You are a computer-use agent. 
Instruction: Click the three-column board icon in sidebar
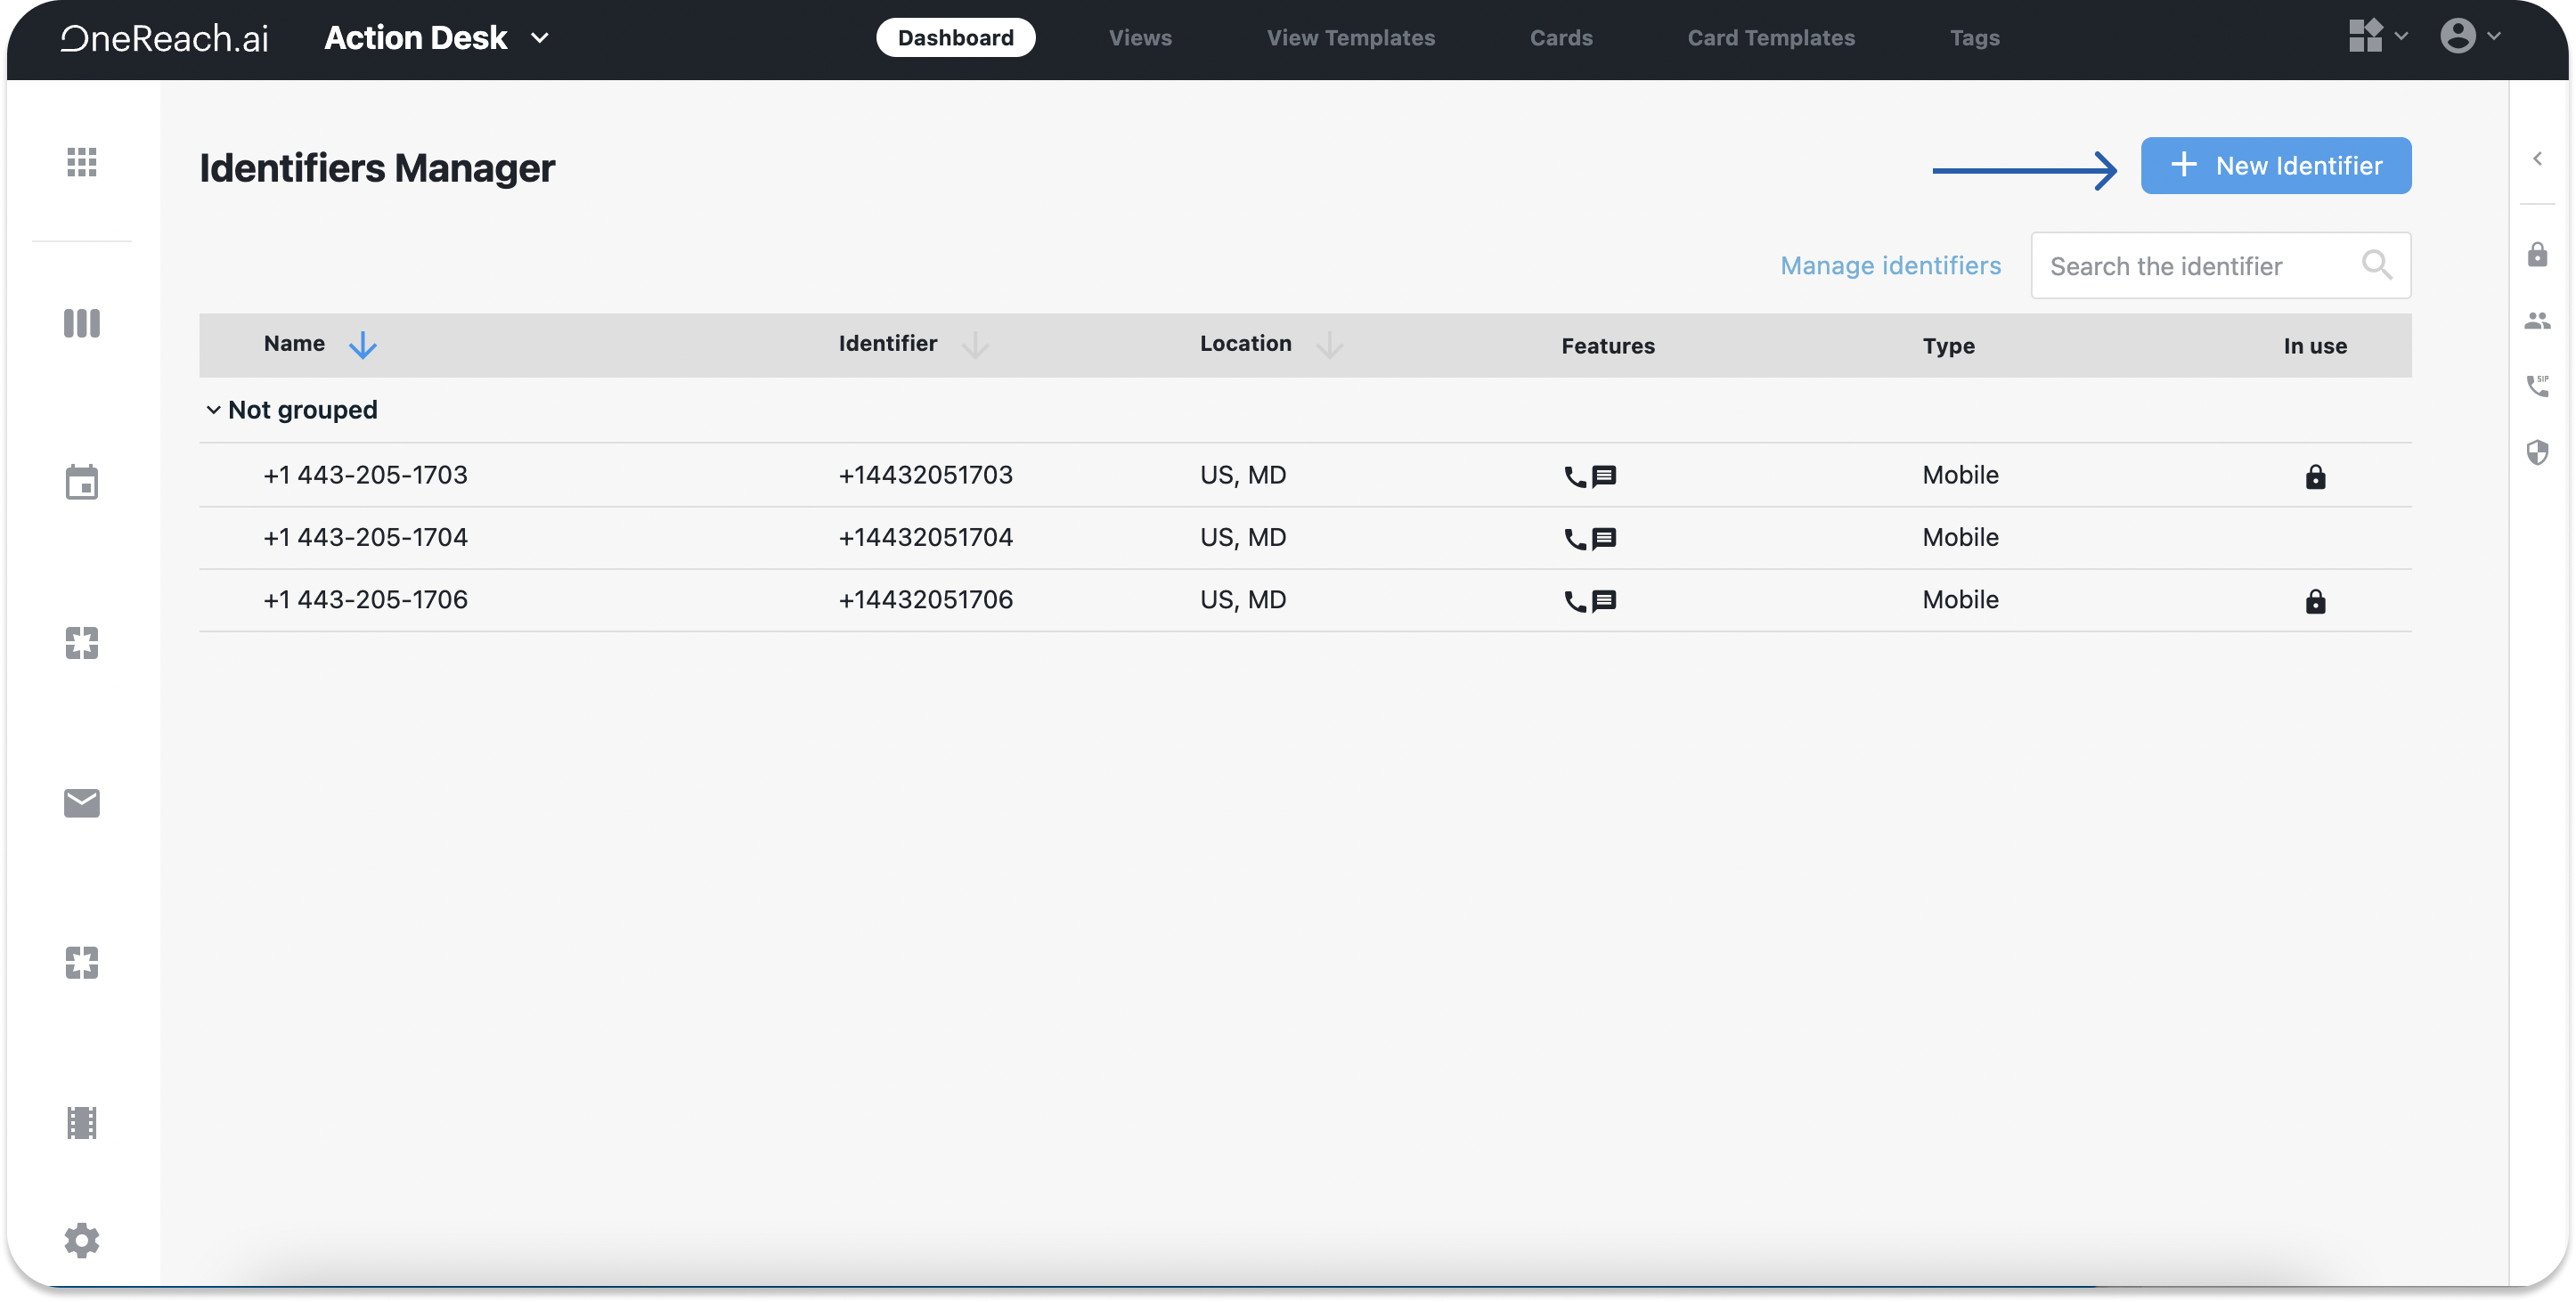pyautogui.click(x=82, y=323)
